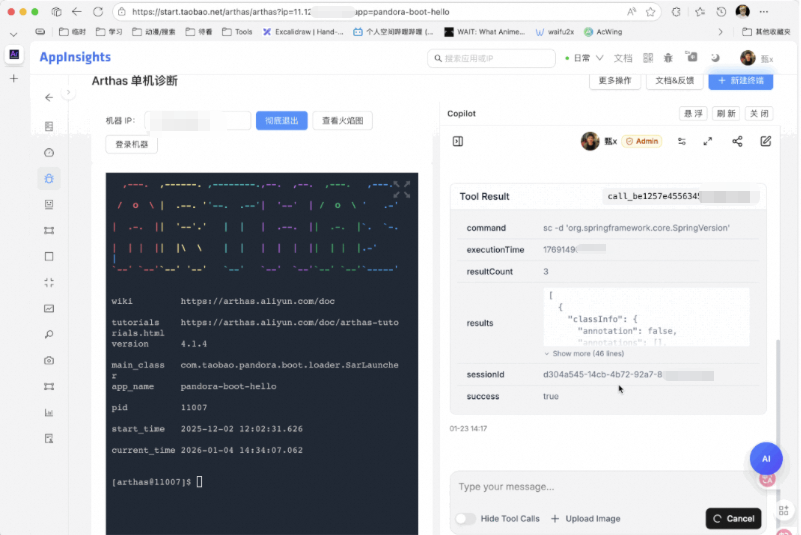Expand Copilot panel with fullscreen arrows icon

708,142
